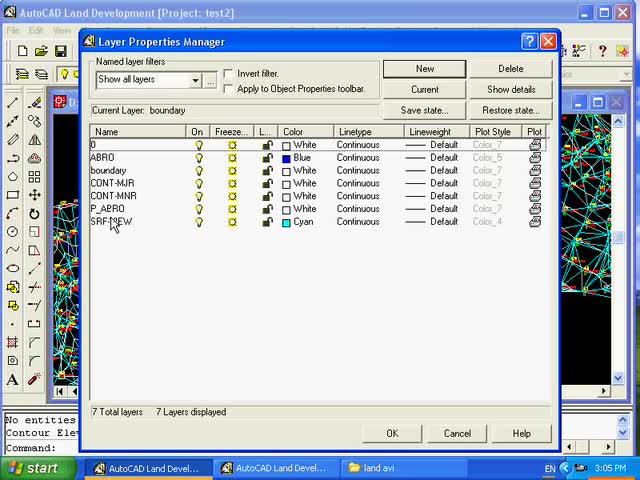Select the Rotate modify tool
The image size is (640, 480).
pos(35,213)
